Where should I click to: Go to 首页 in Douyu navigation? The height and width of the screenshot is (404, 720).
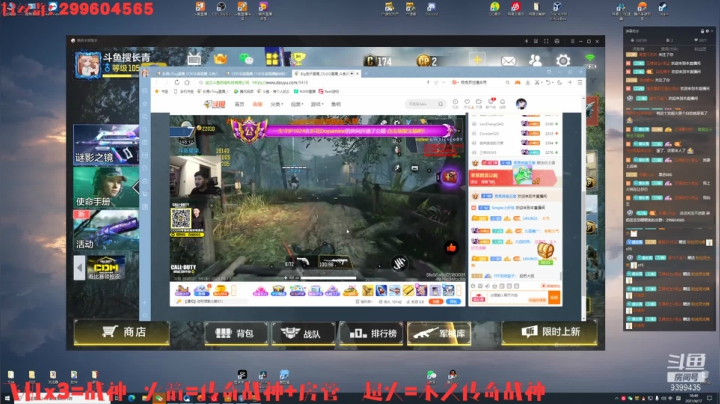click(x=239, y=104)
